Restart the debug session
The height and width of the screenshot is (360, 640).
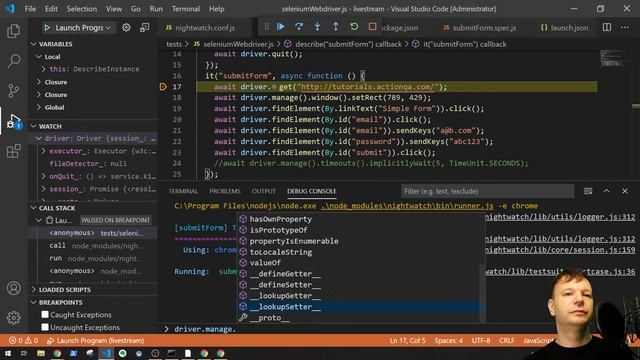[354, 27]
